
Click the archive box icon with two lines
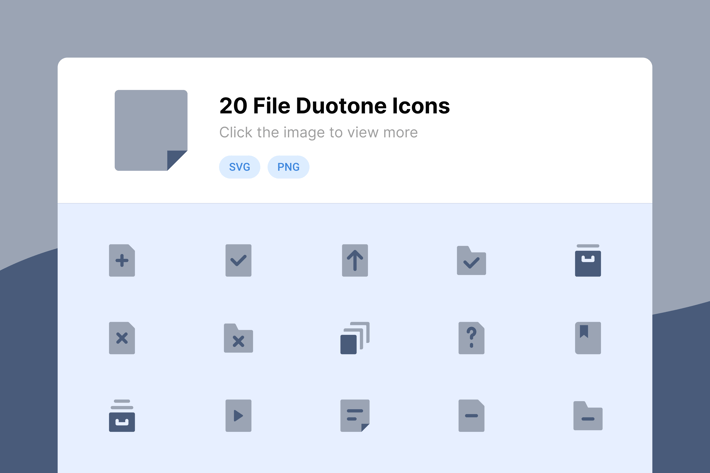pyautogui.click(x=122, y=416)
